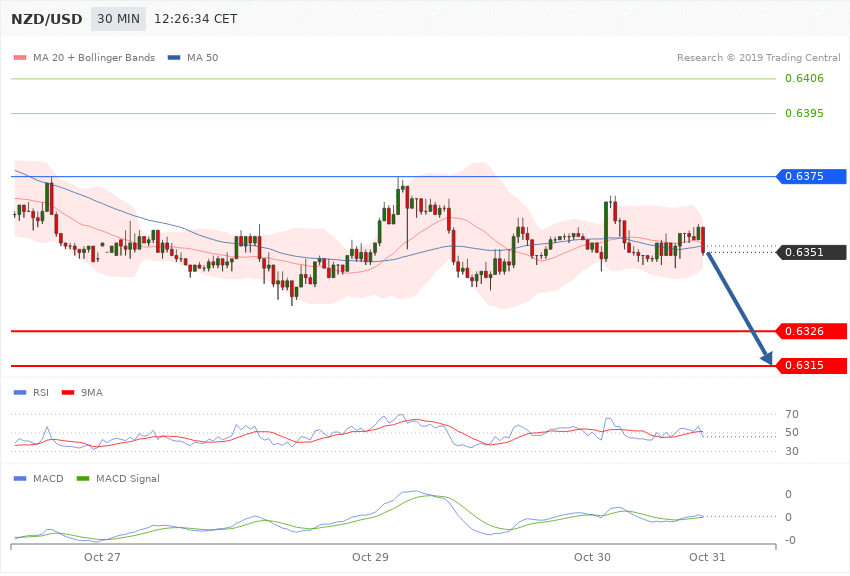Click the RSI legend color swatch

tap(20, 392)
